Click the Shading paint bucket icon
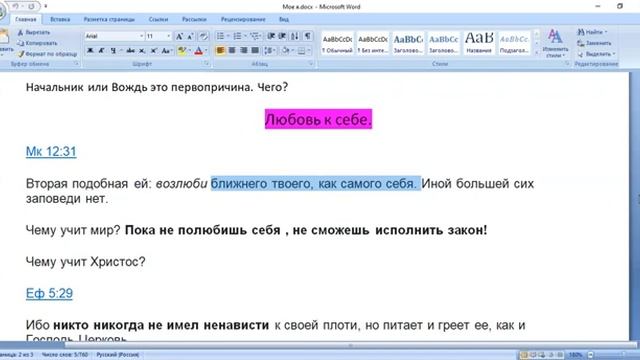This screenshot has height=360, width=640. pos(285,51)
